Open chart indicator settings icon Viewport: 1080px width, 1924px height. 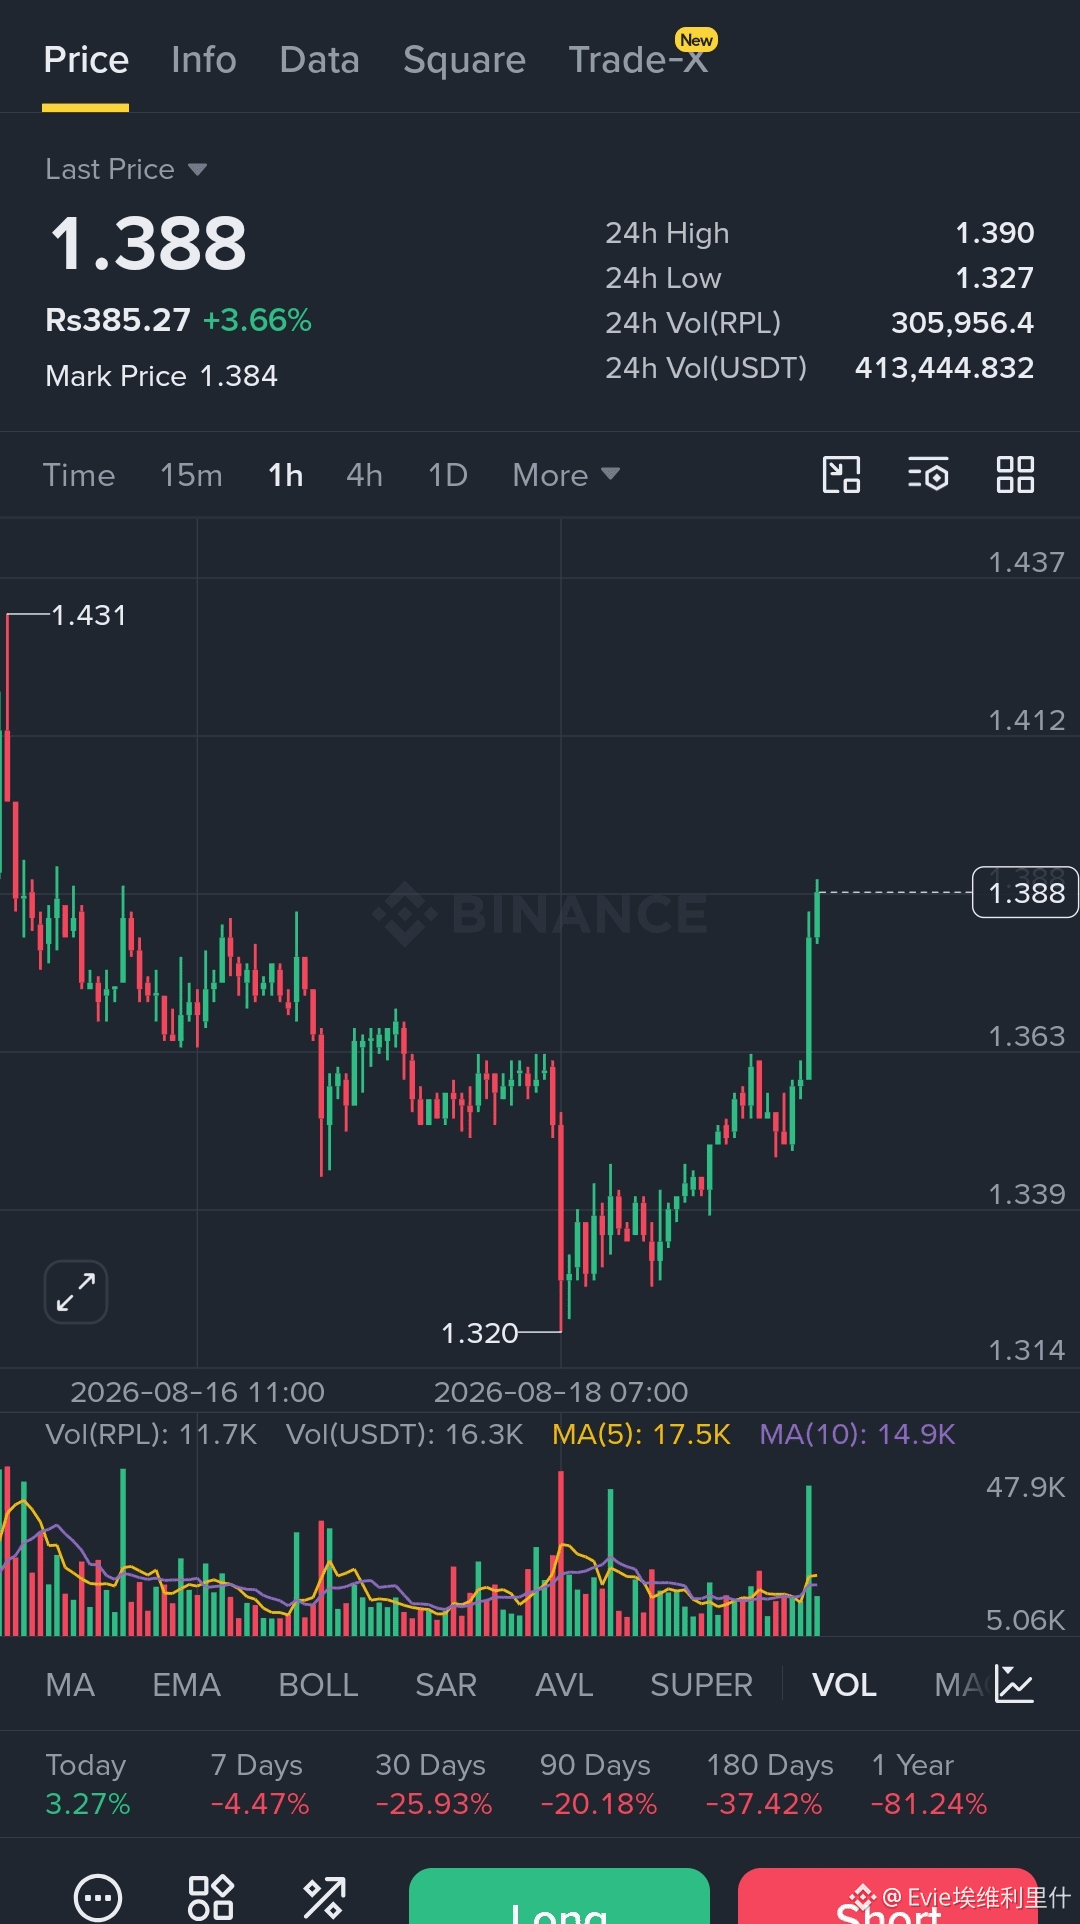pos(928,475)
